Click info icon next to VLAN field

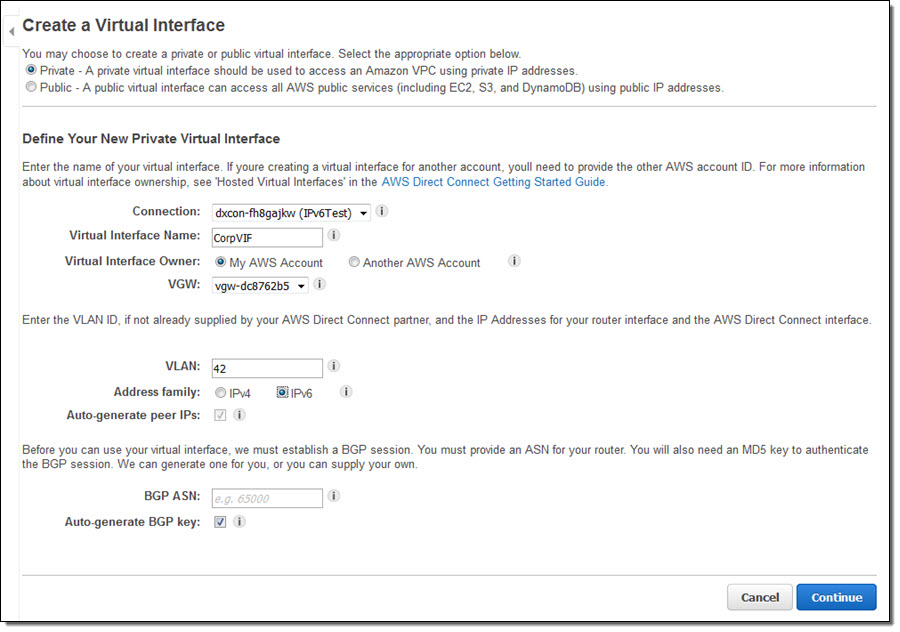(x=334, y=367)
